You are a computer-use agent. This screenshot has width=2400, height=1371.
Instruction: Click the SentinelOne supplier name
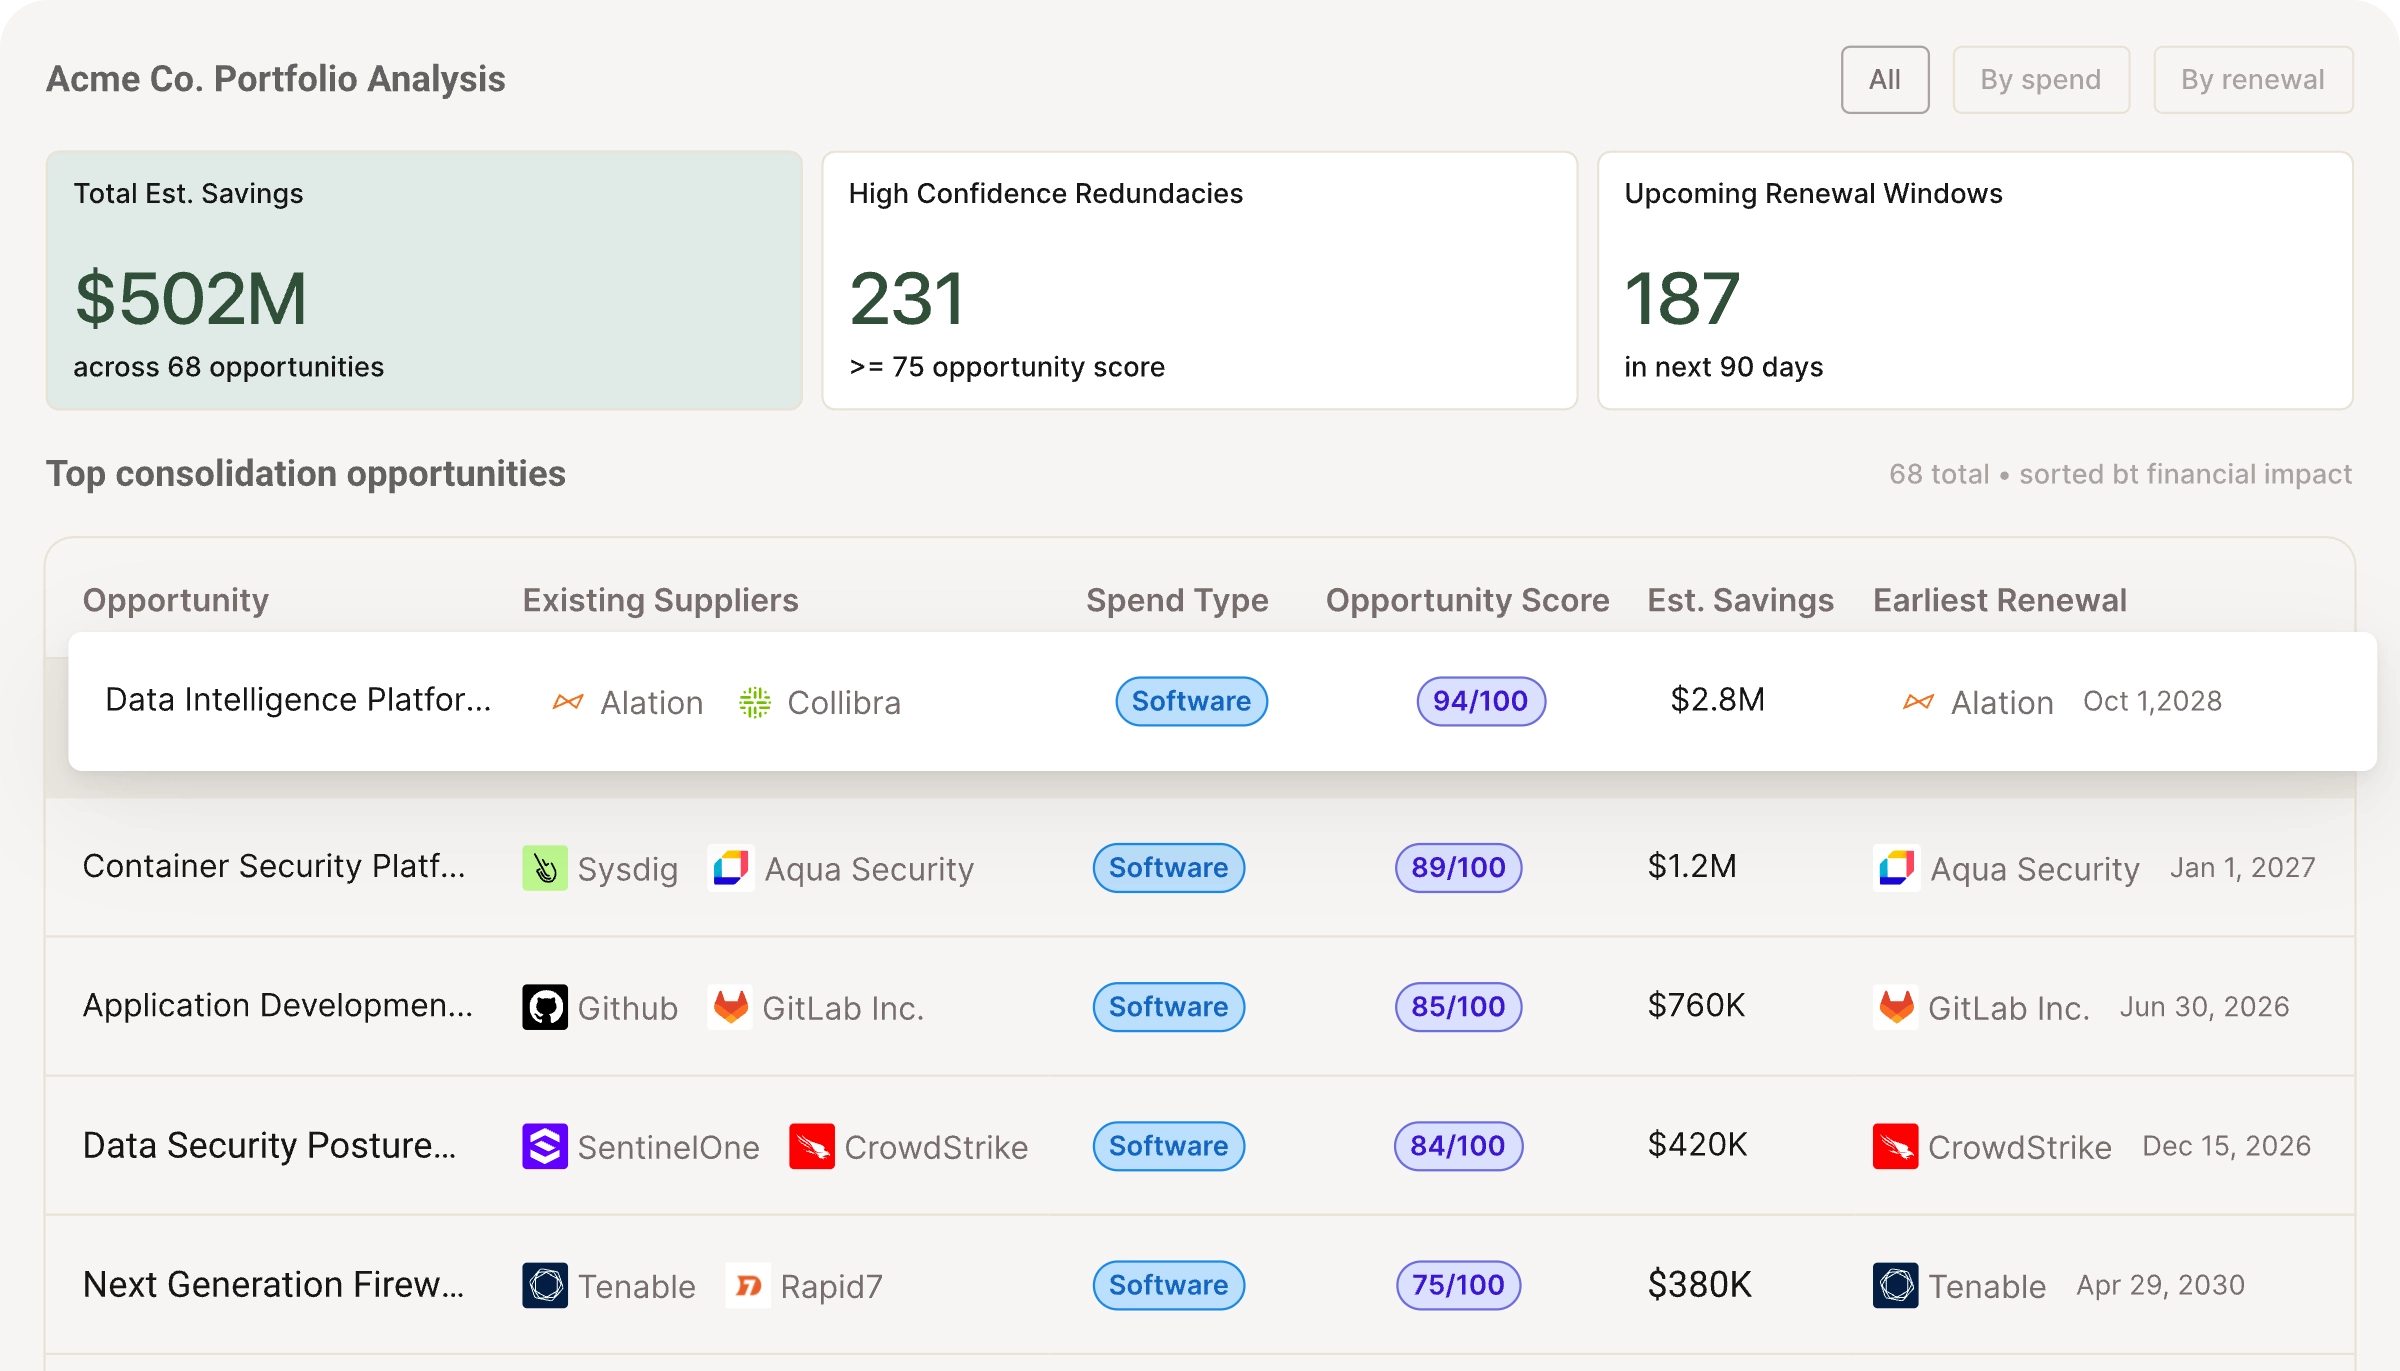pos(668,1147)
